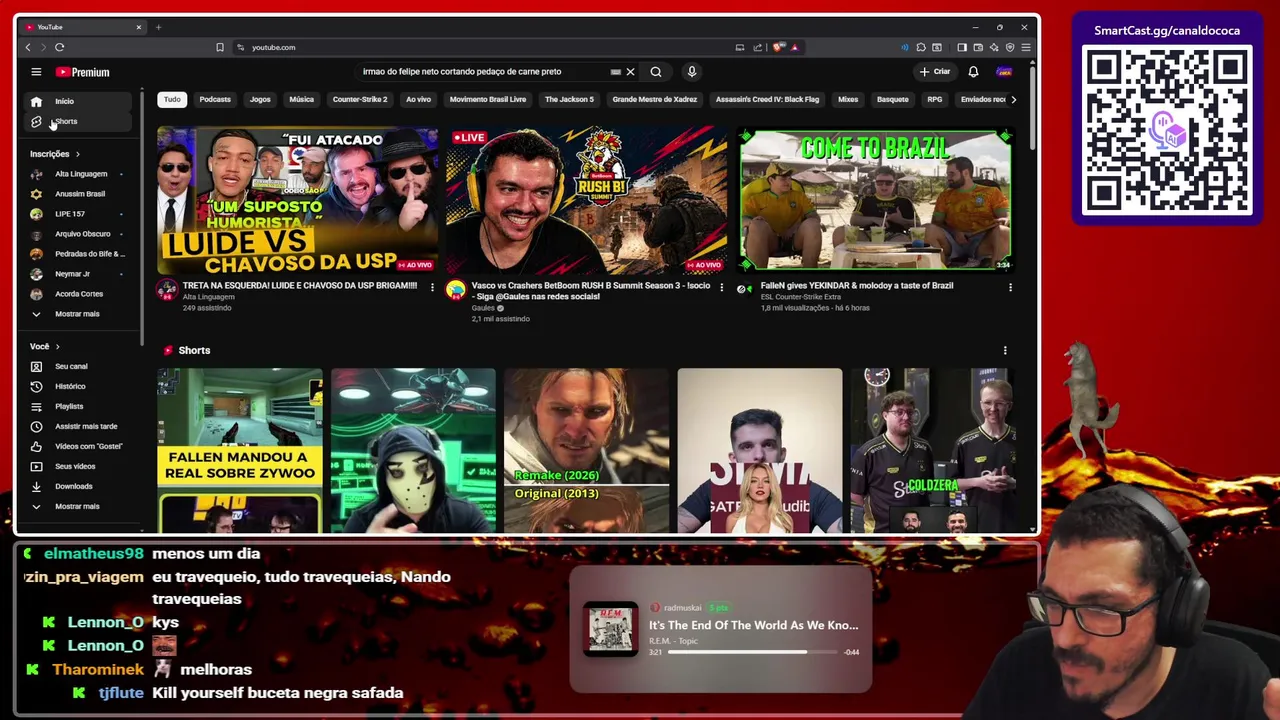The height and width of the screenshot is (720, 1280).
Task: Open the Anussim Brasil subscription
Action: tap(78, 194)
